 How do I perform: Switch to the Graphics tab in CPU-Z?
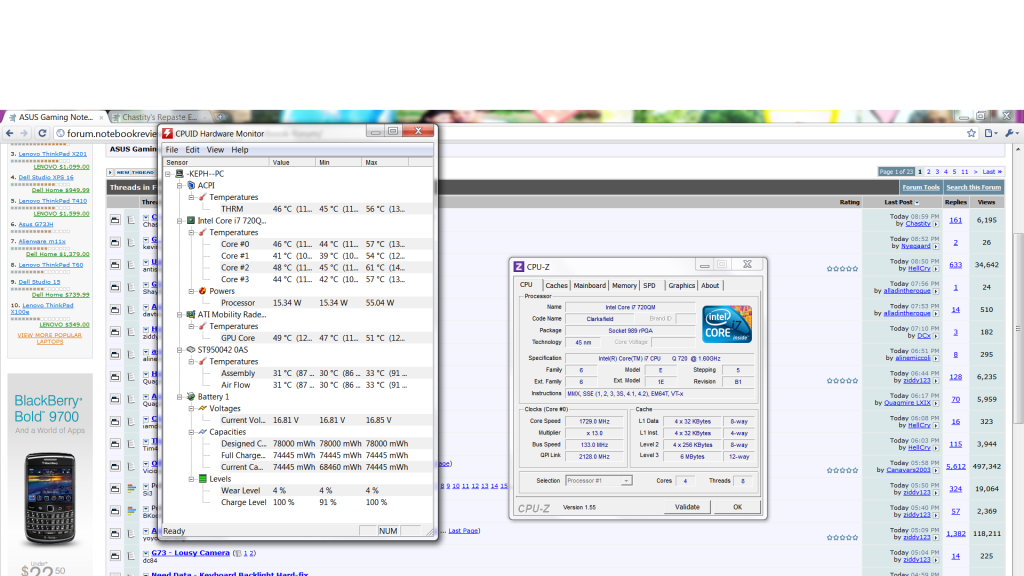click(681, 285)
